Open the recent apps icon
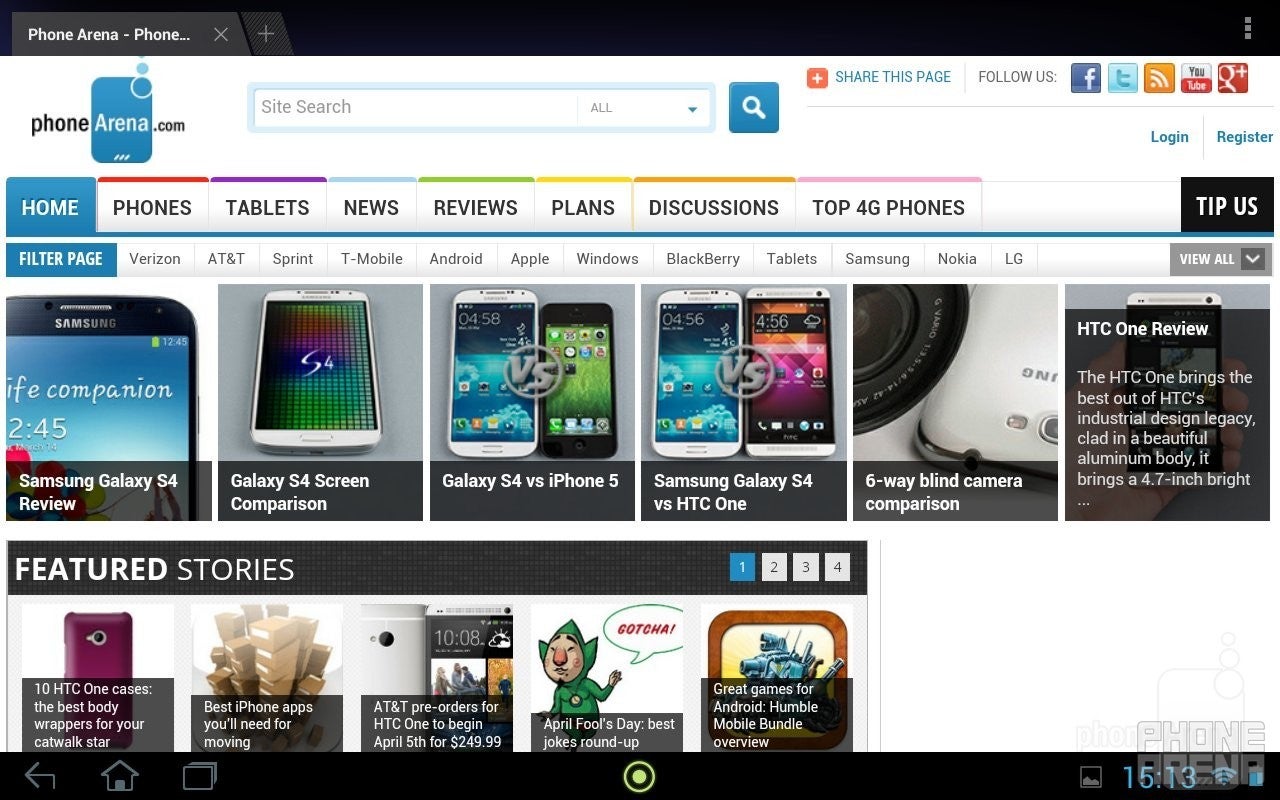The image size is (1280, 800). 200,776
